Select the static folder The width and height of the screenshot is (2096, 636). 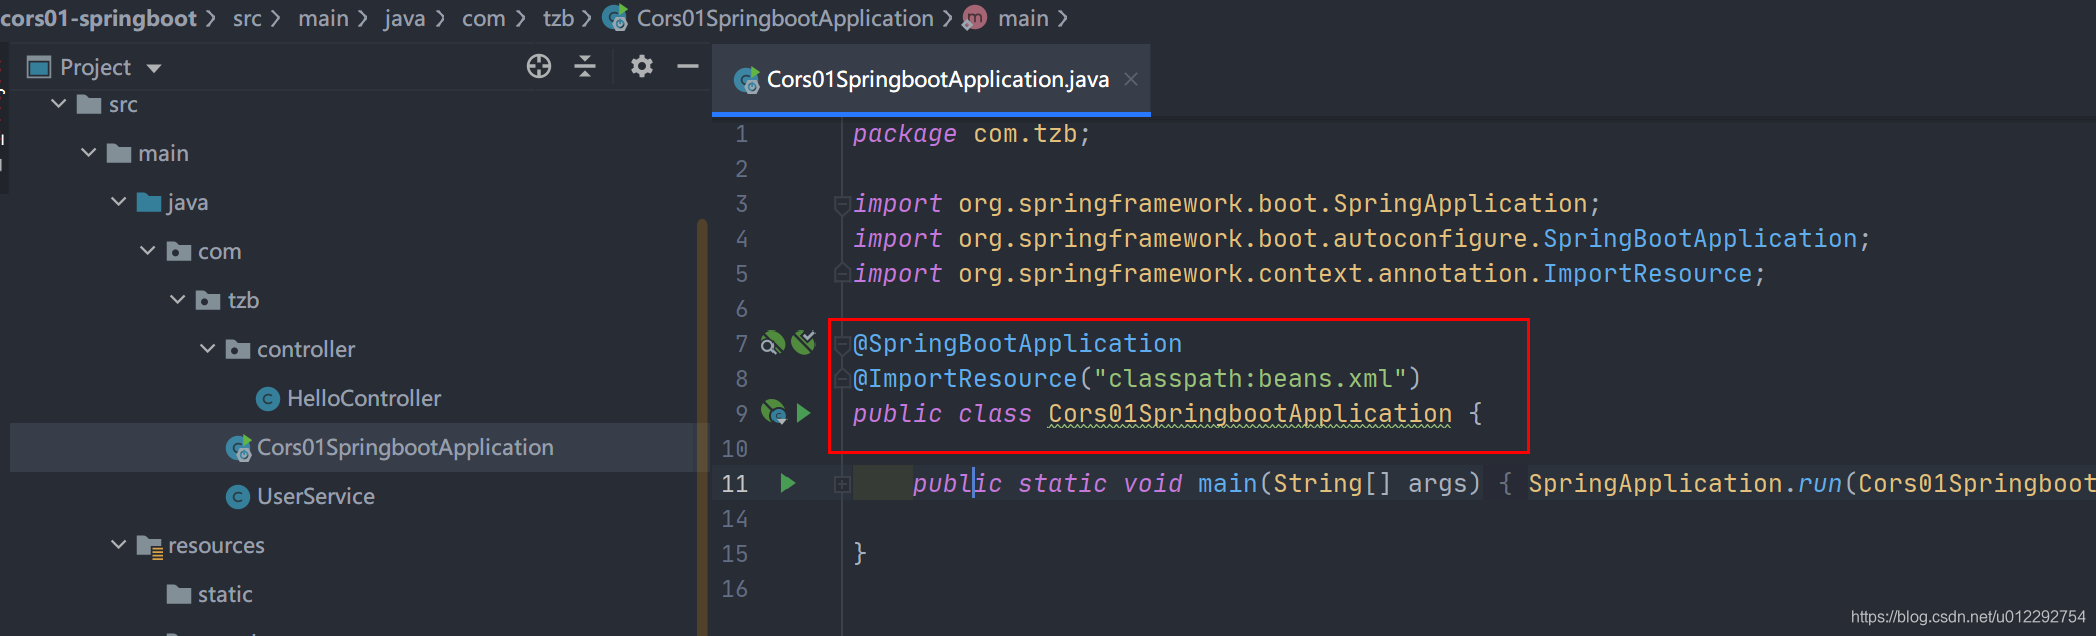[x=225, y=594]
